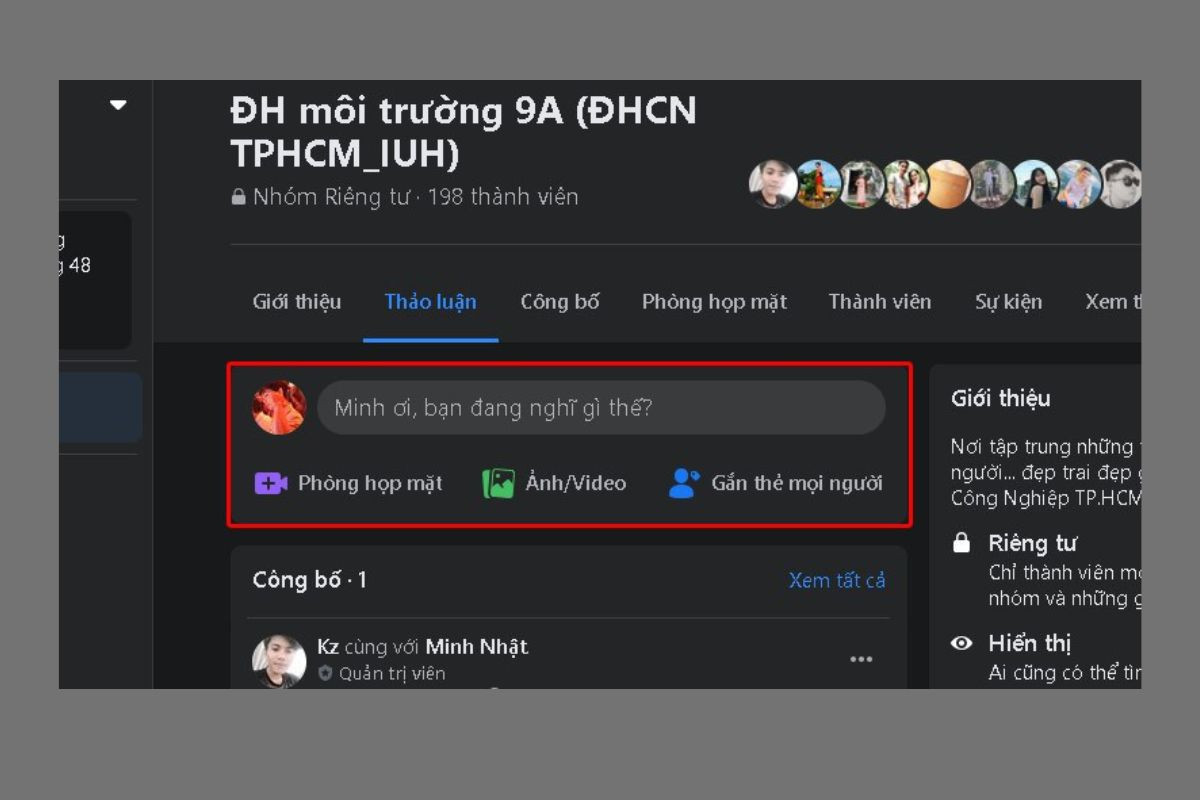This screenshot has height=800, width=1200.
Task: Click the 'bạn đang nghĩ gì thế?' post field
Action: coord(601,407)
